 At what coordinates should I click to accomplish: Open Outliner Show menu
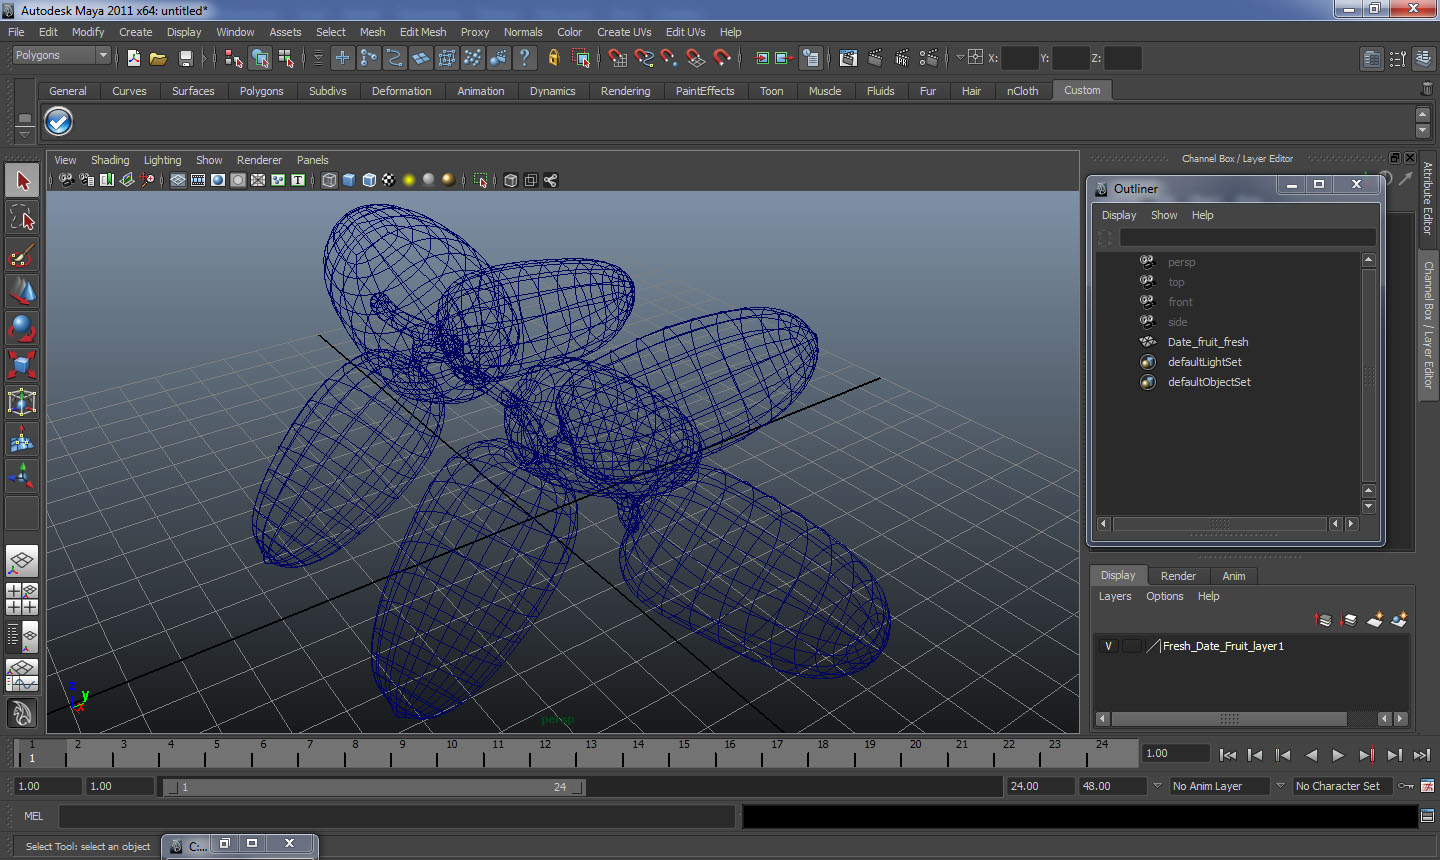(x=1164, y=215)
